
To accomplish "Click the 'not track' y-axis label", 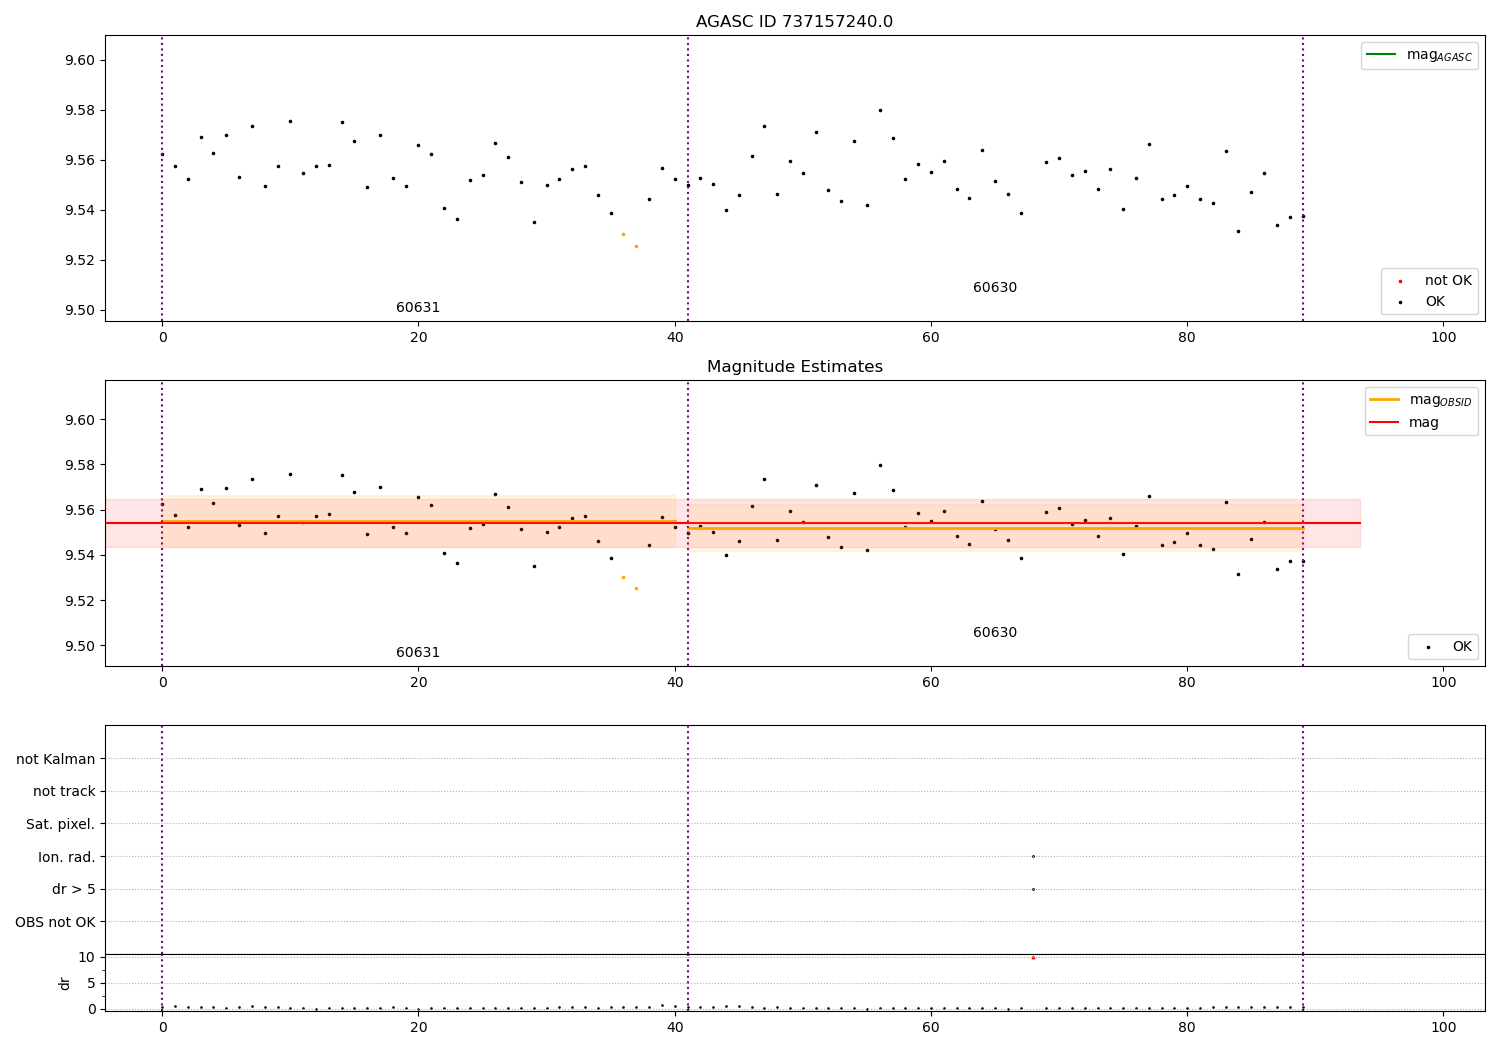I will tap(64, 792).
